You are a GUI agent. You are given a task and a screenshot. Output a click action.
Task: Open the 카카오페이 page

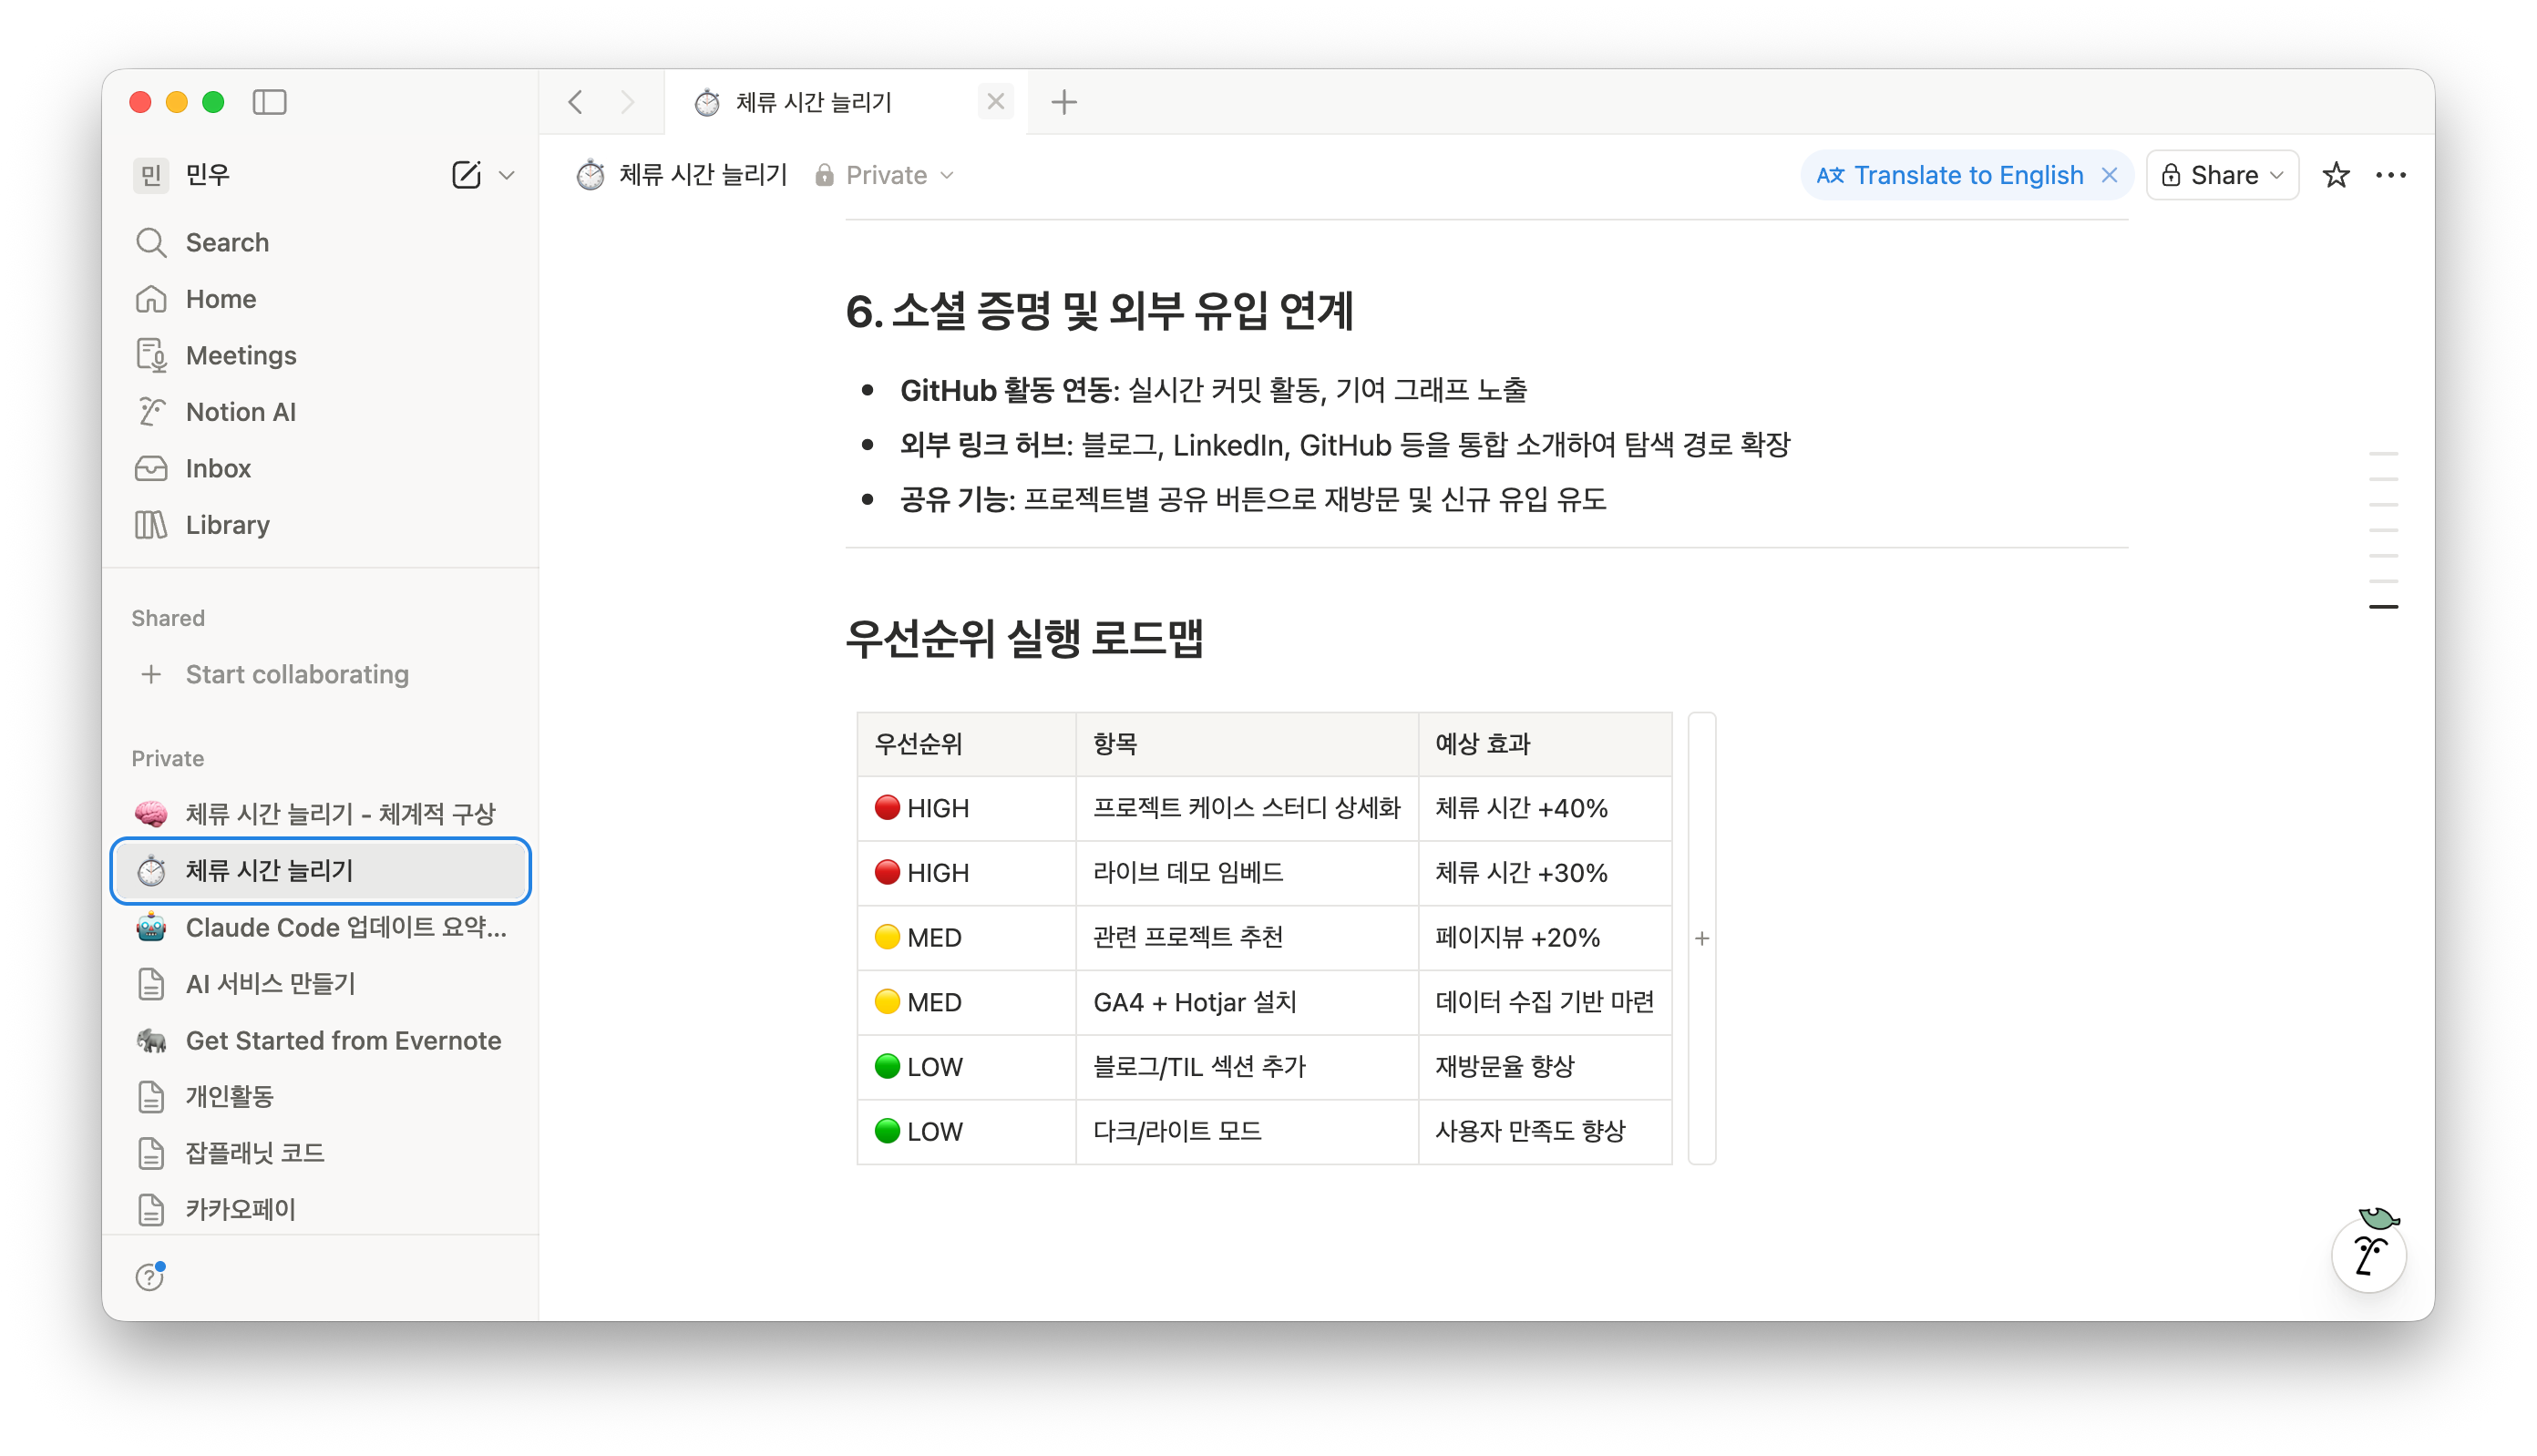[320, 1210]
